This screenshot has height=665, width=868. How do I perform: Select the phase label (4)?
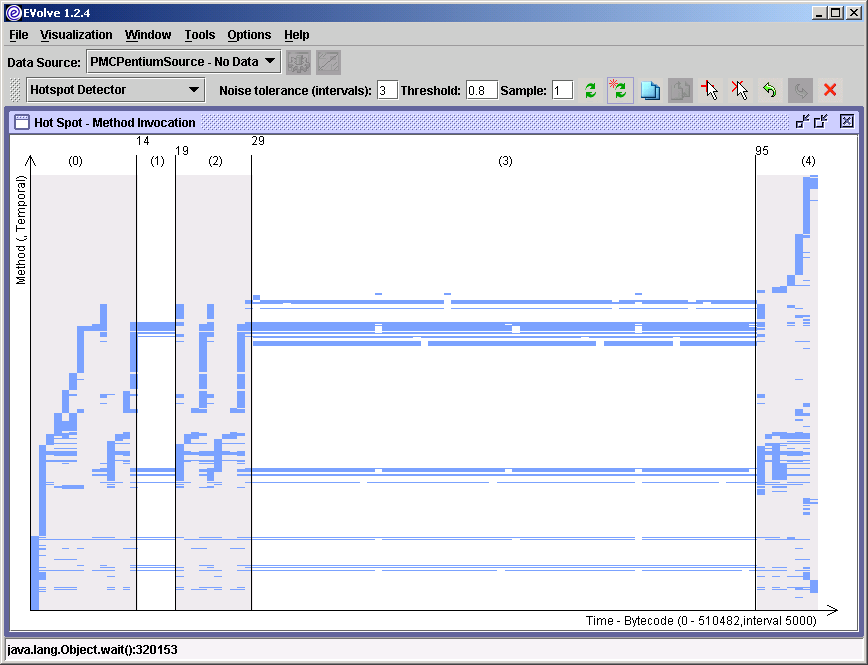coord(808,161)
